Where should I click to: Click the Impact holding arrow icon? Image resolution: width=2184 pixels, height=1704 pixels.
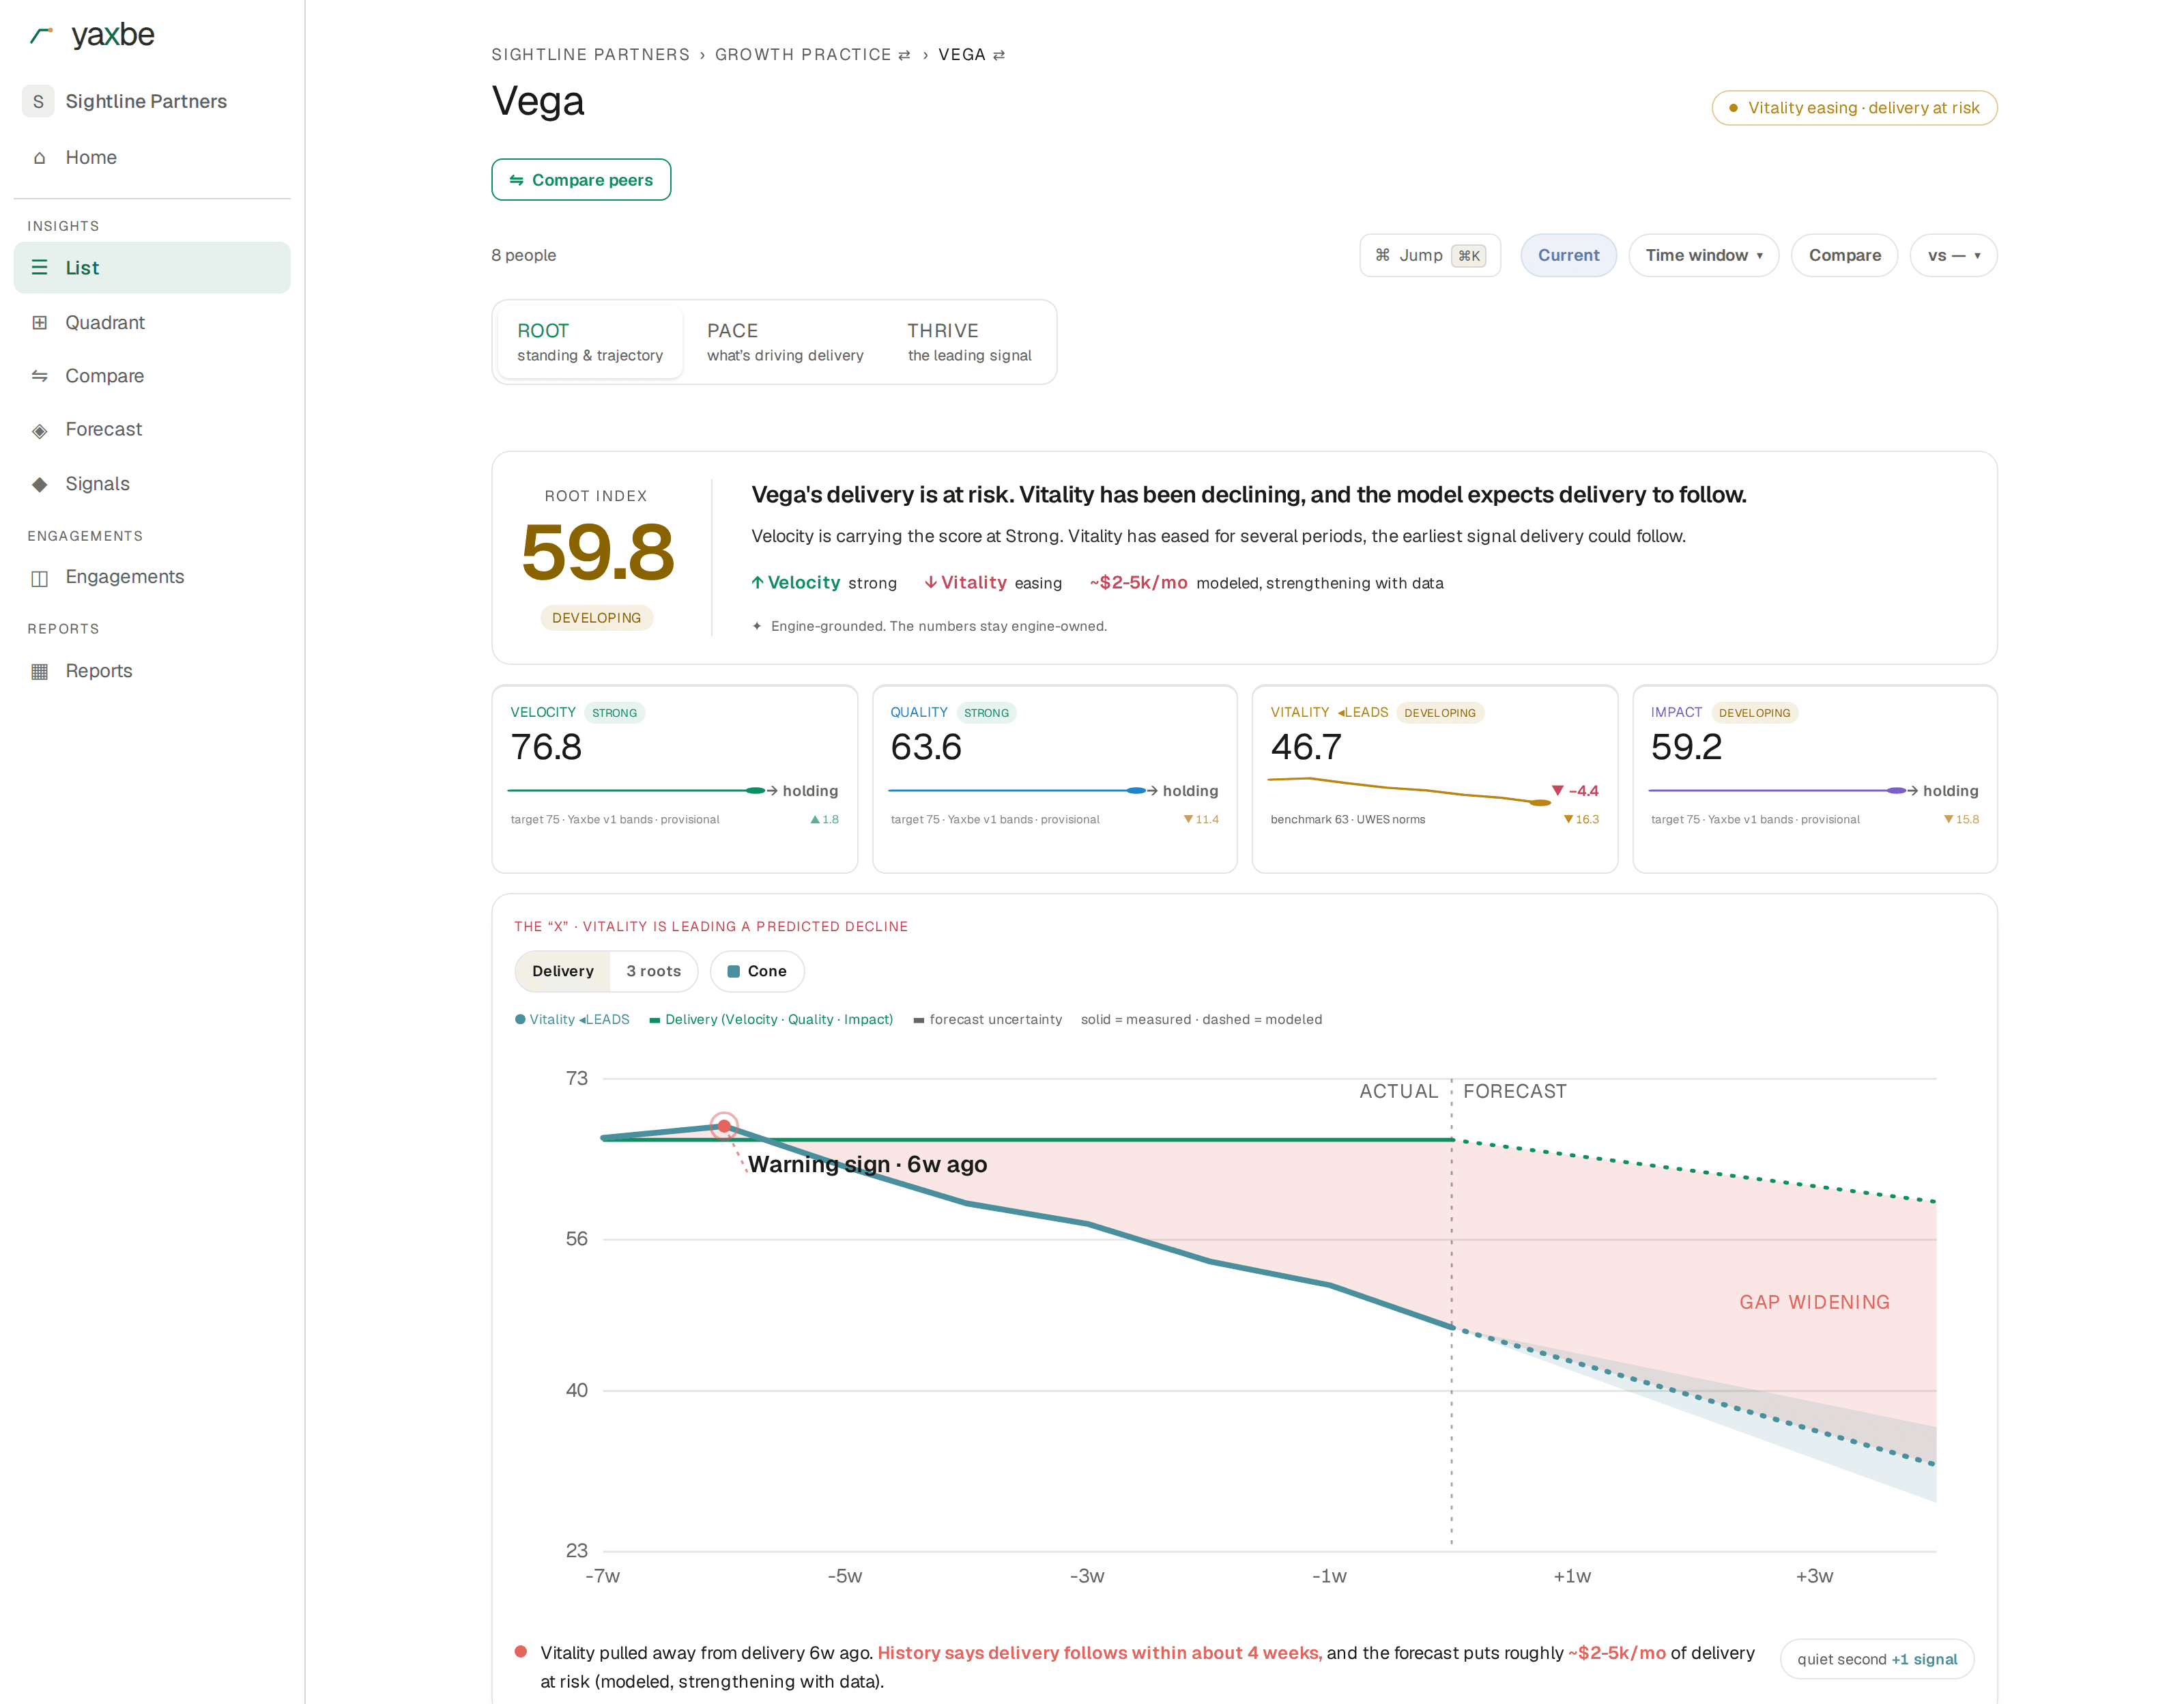tap(1912, 791)
